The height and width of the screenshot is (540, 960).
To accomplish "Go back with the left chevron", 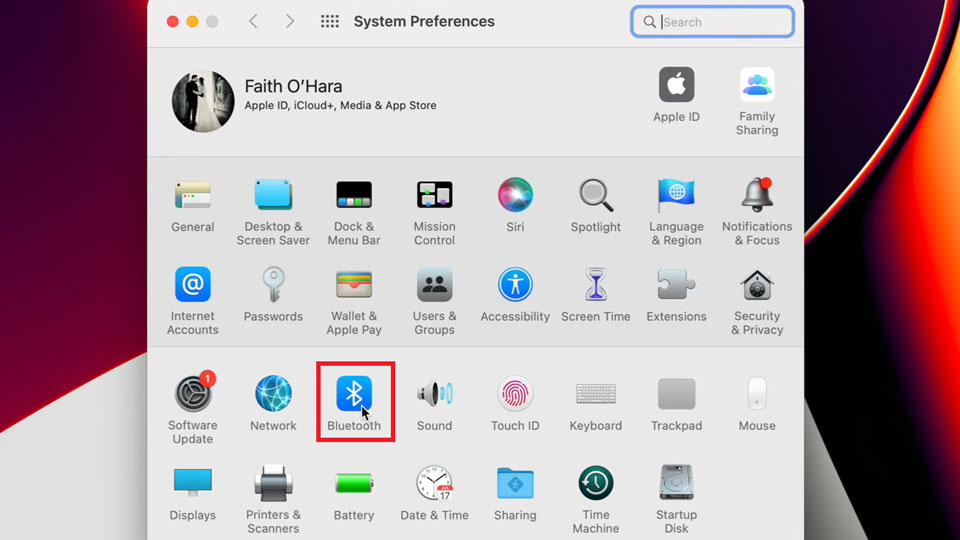I will (x=253, y=21).
